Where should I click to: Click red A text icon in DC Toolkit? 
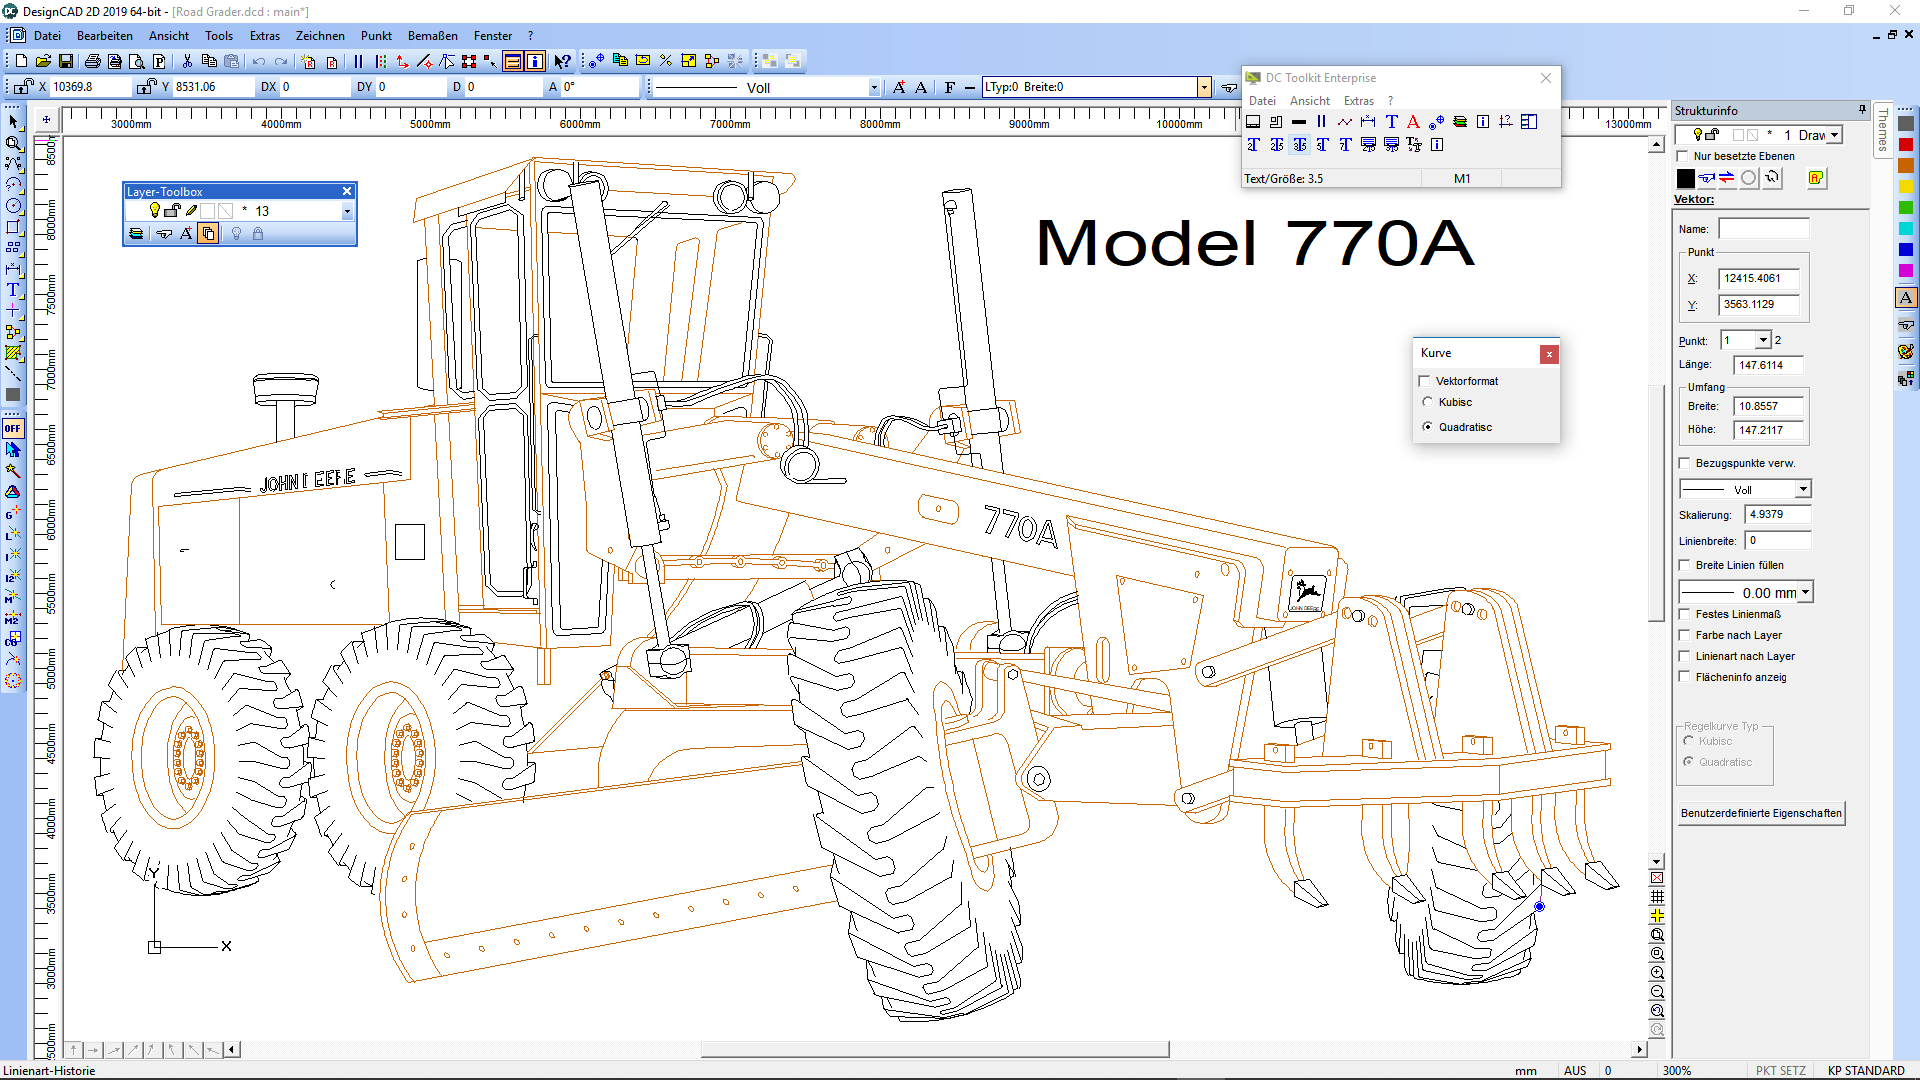pos(1413,122)
